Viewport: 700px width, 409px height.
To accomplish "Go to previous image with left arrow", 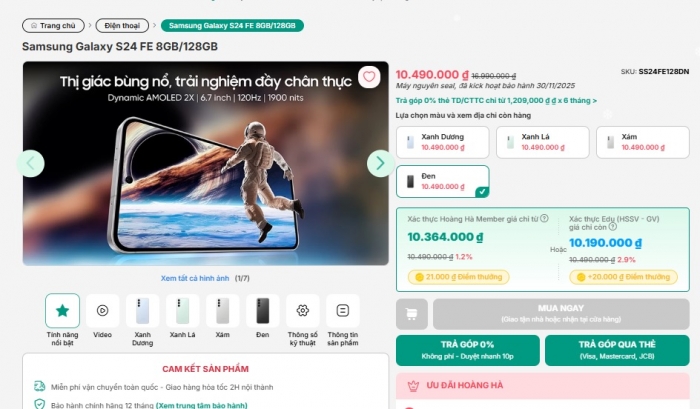I will [x=31, y=163].
